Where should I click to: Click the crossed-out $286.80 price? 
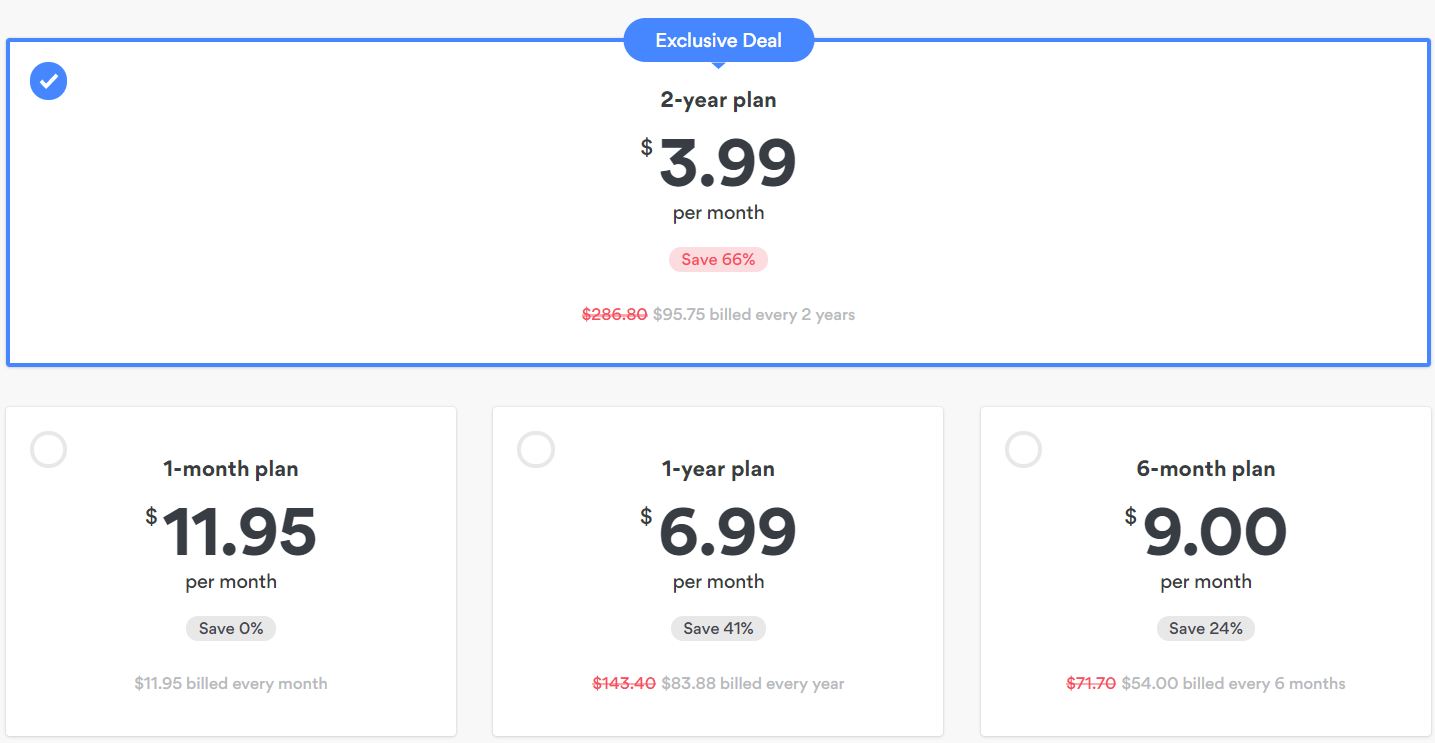pos(614,315)
